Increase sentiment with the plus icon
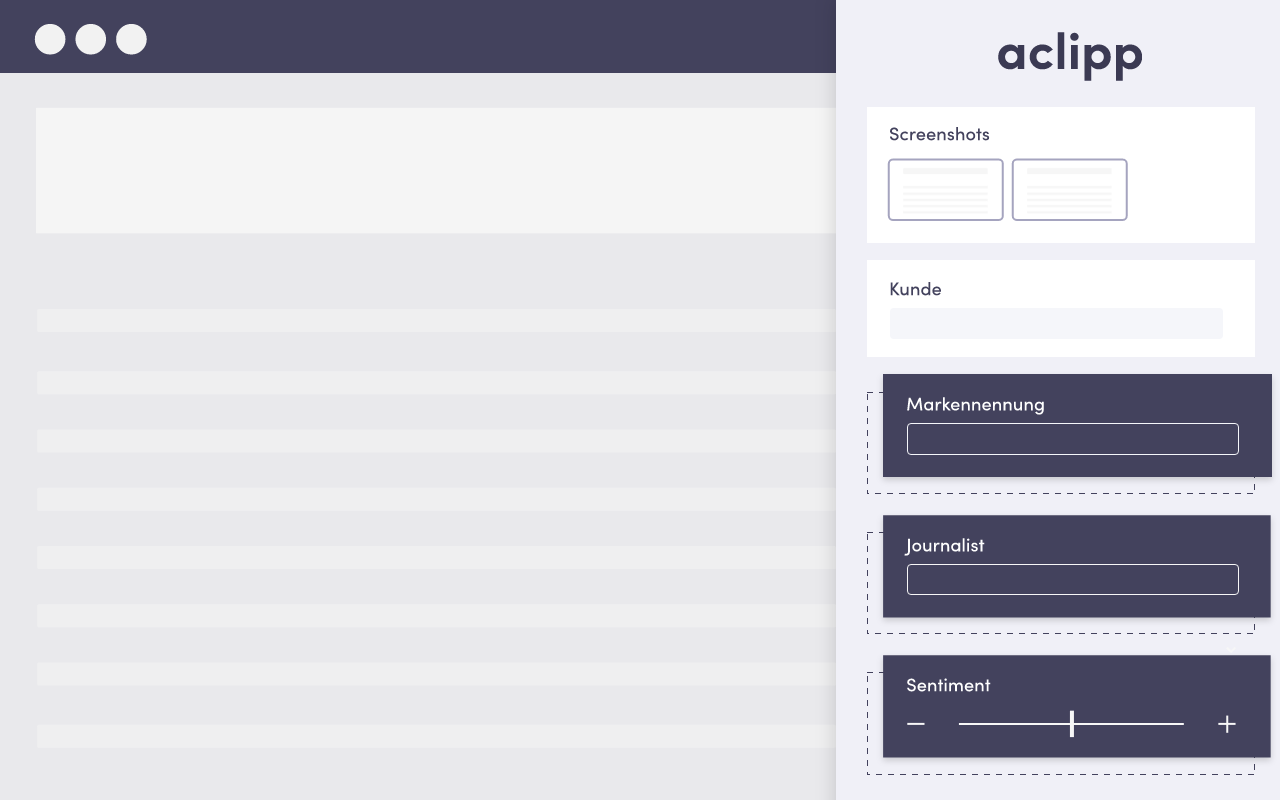 (1227, 724)
